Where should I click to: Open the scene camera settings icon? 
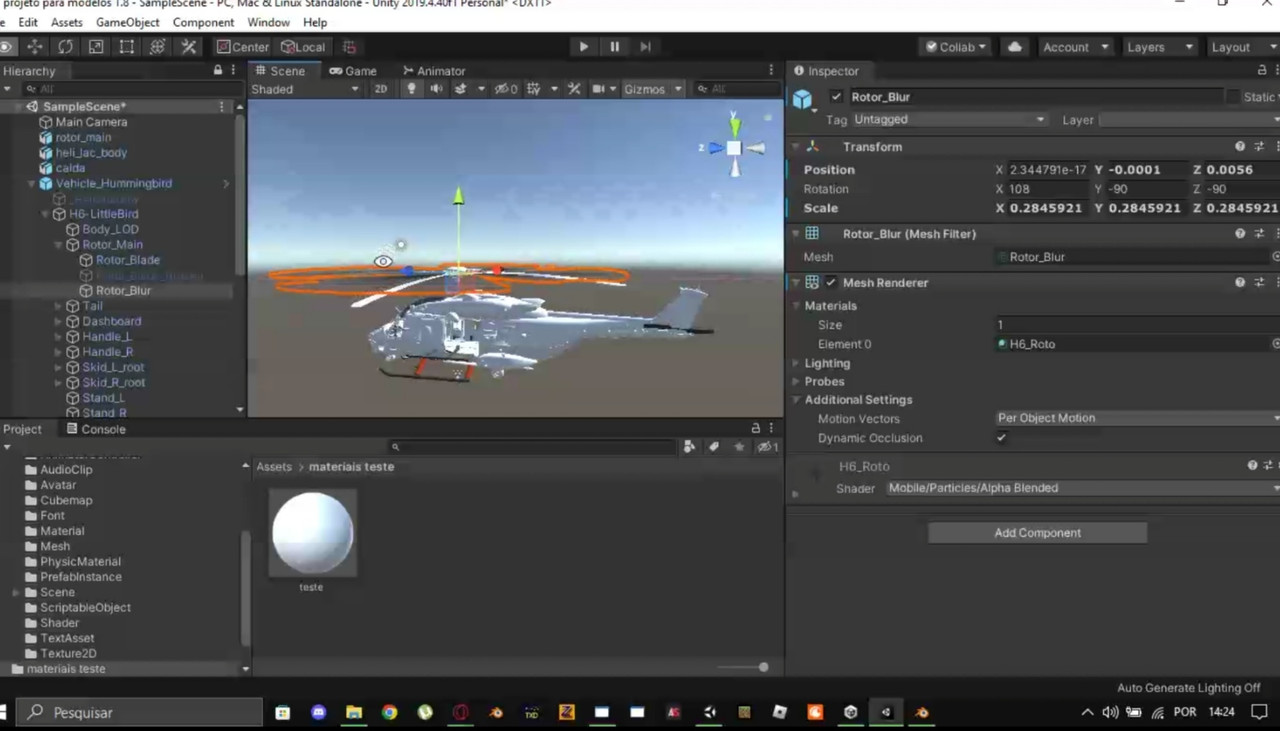click(601, 89)
